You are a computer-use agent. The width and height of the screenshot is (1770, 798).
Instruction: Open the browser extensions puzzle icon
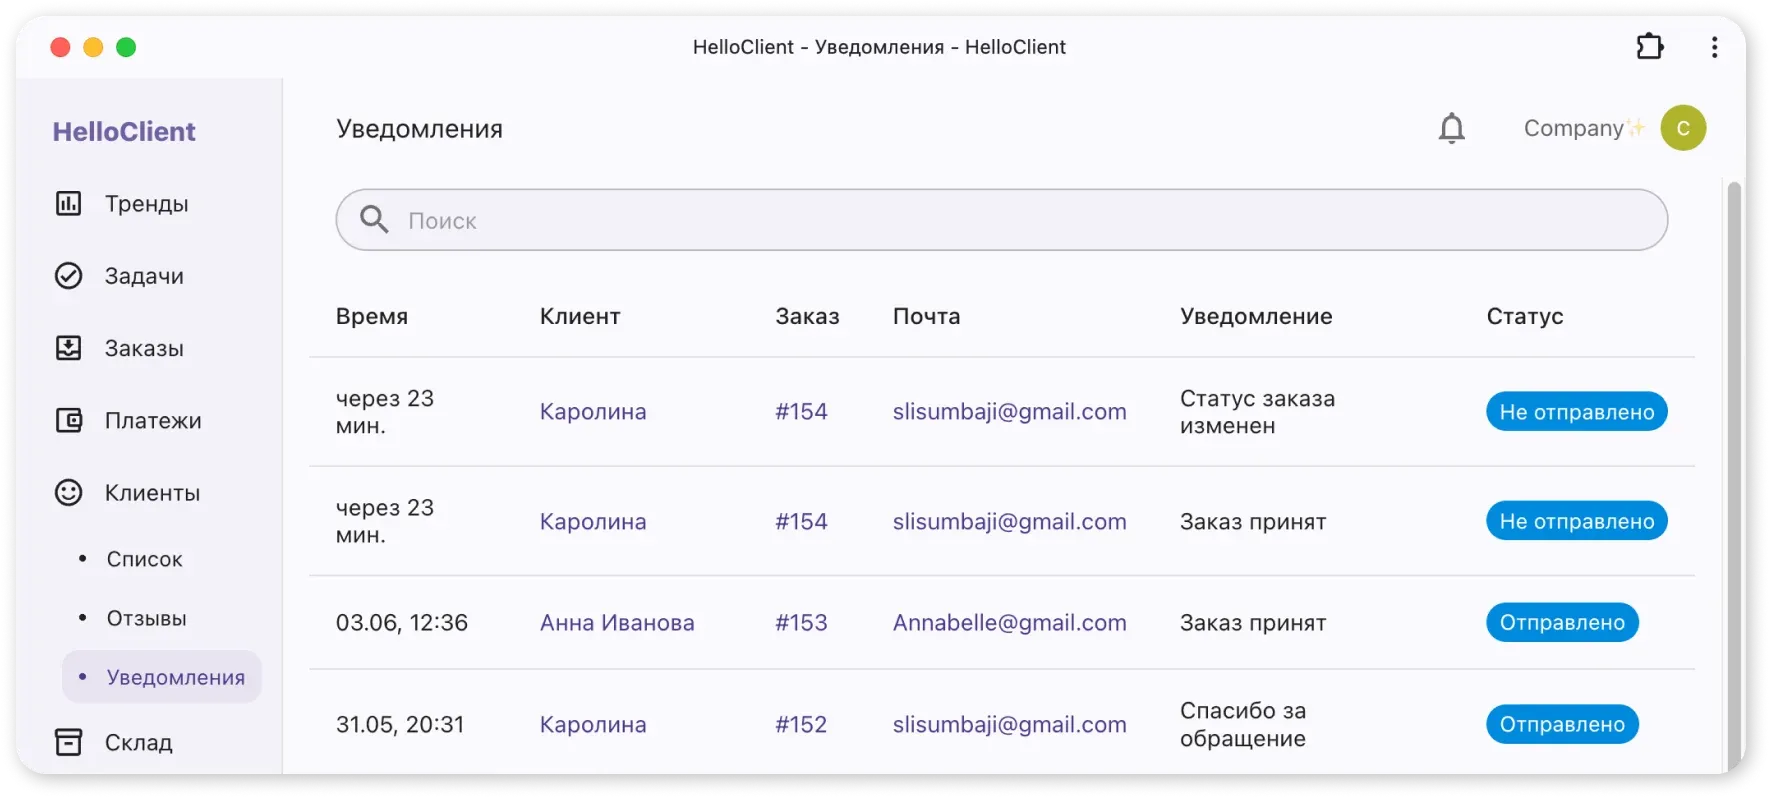coord(1649,47)
